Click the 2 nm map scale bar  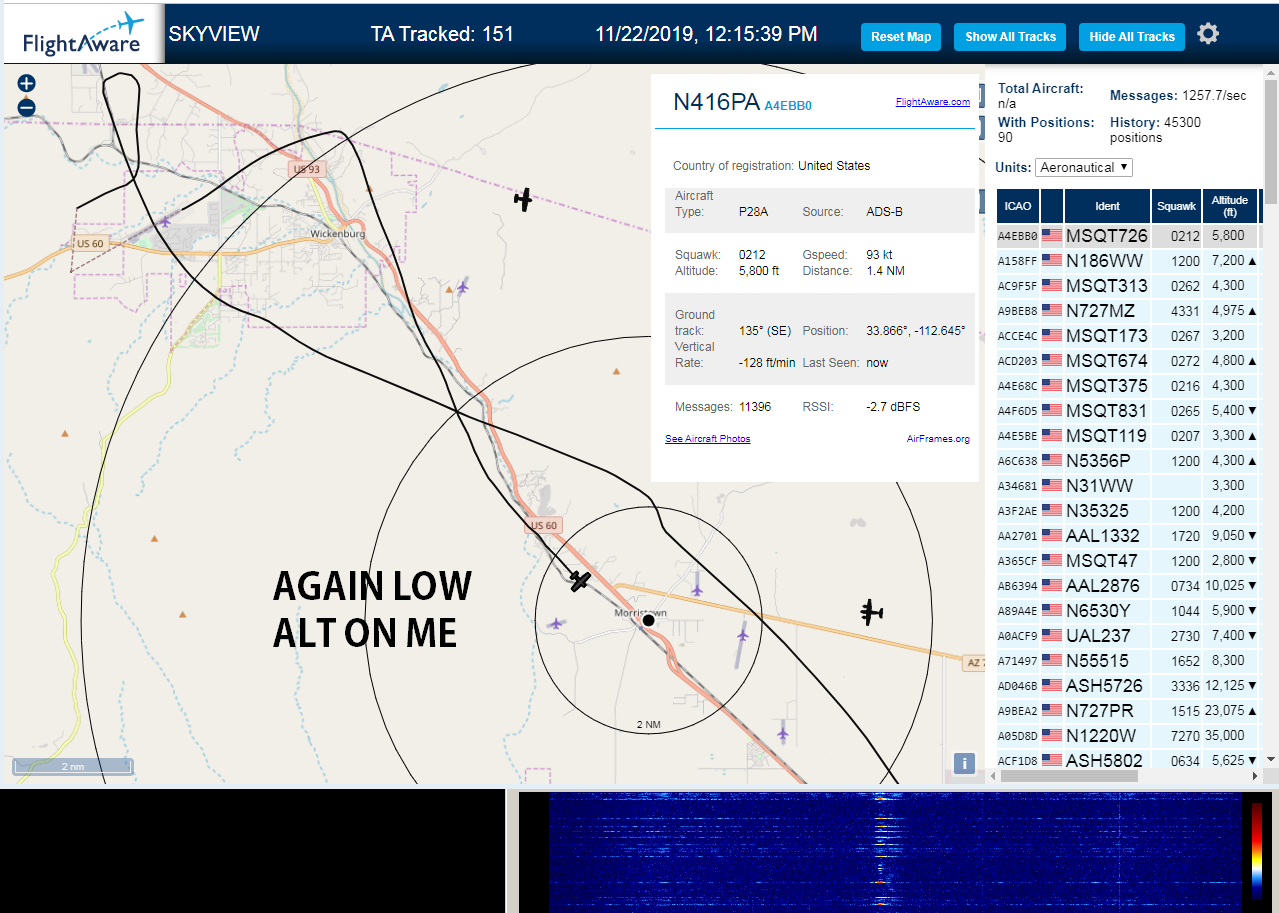[73, 767]
